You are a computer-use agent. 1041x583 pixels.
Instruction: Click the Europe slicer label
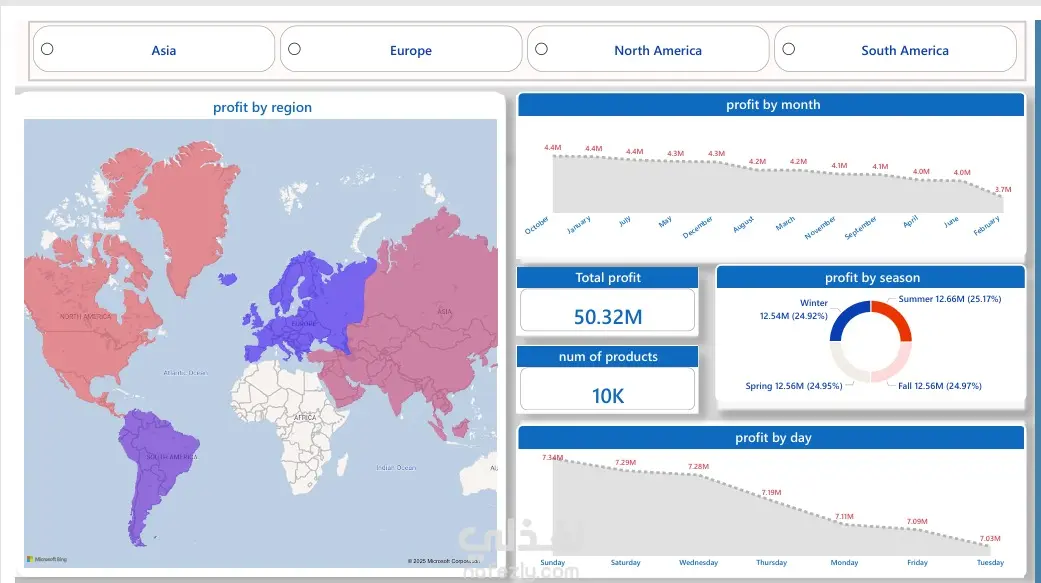click(410, 50)
